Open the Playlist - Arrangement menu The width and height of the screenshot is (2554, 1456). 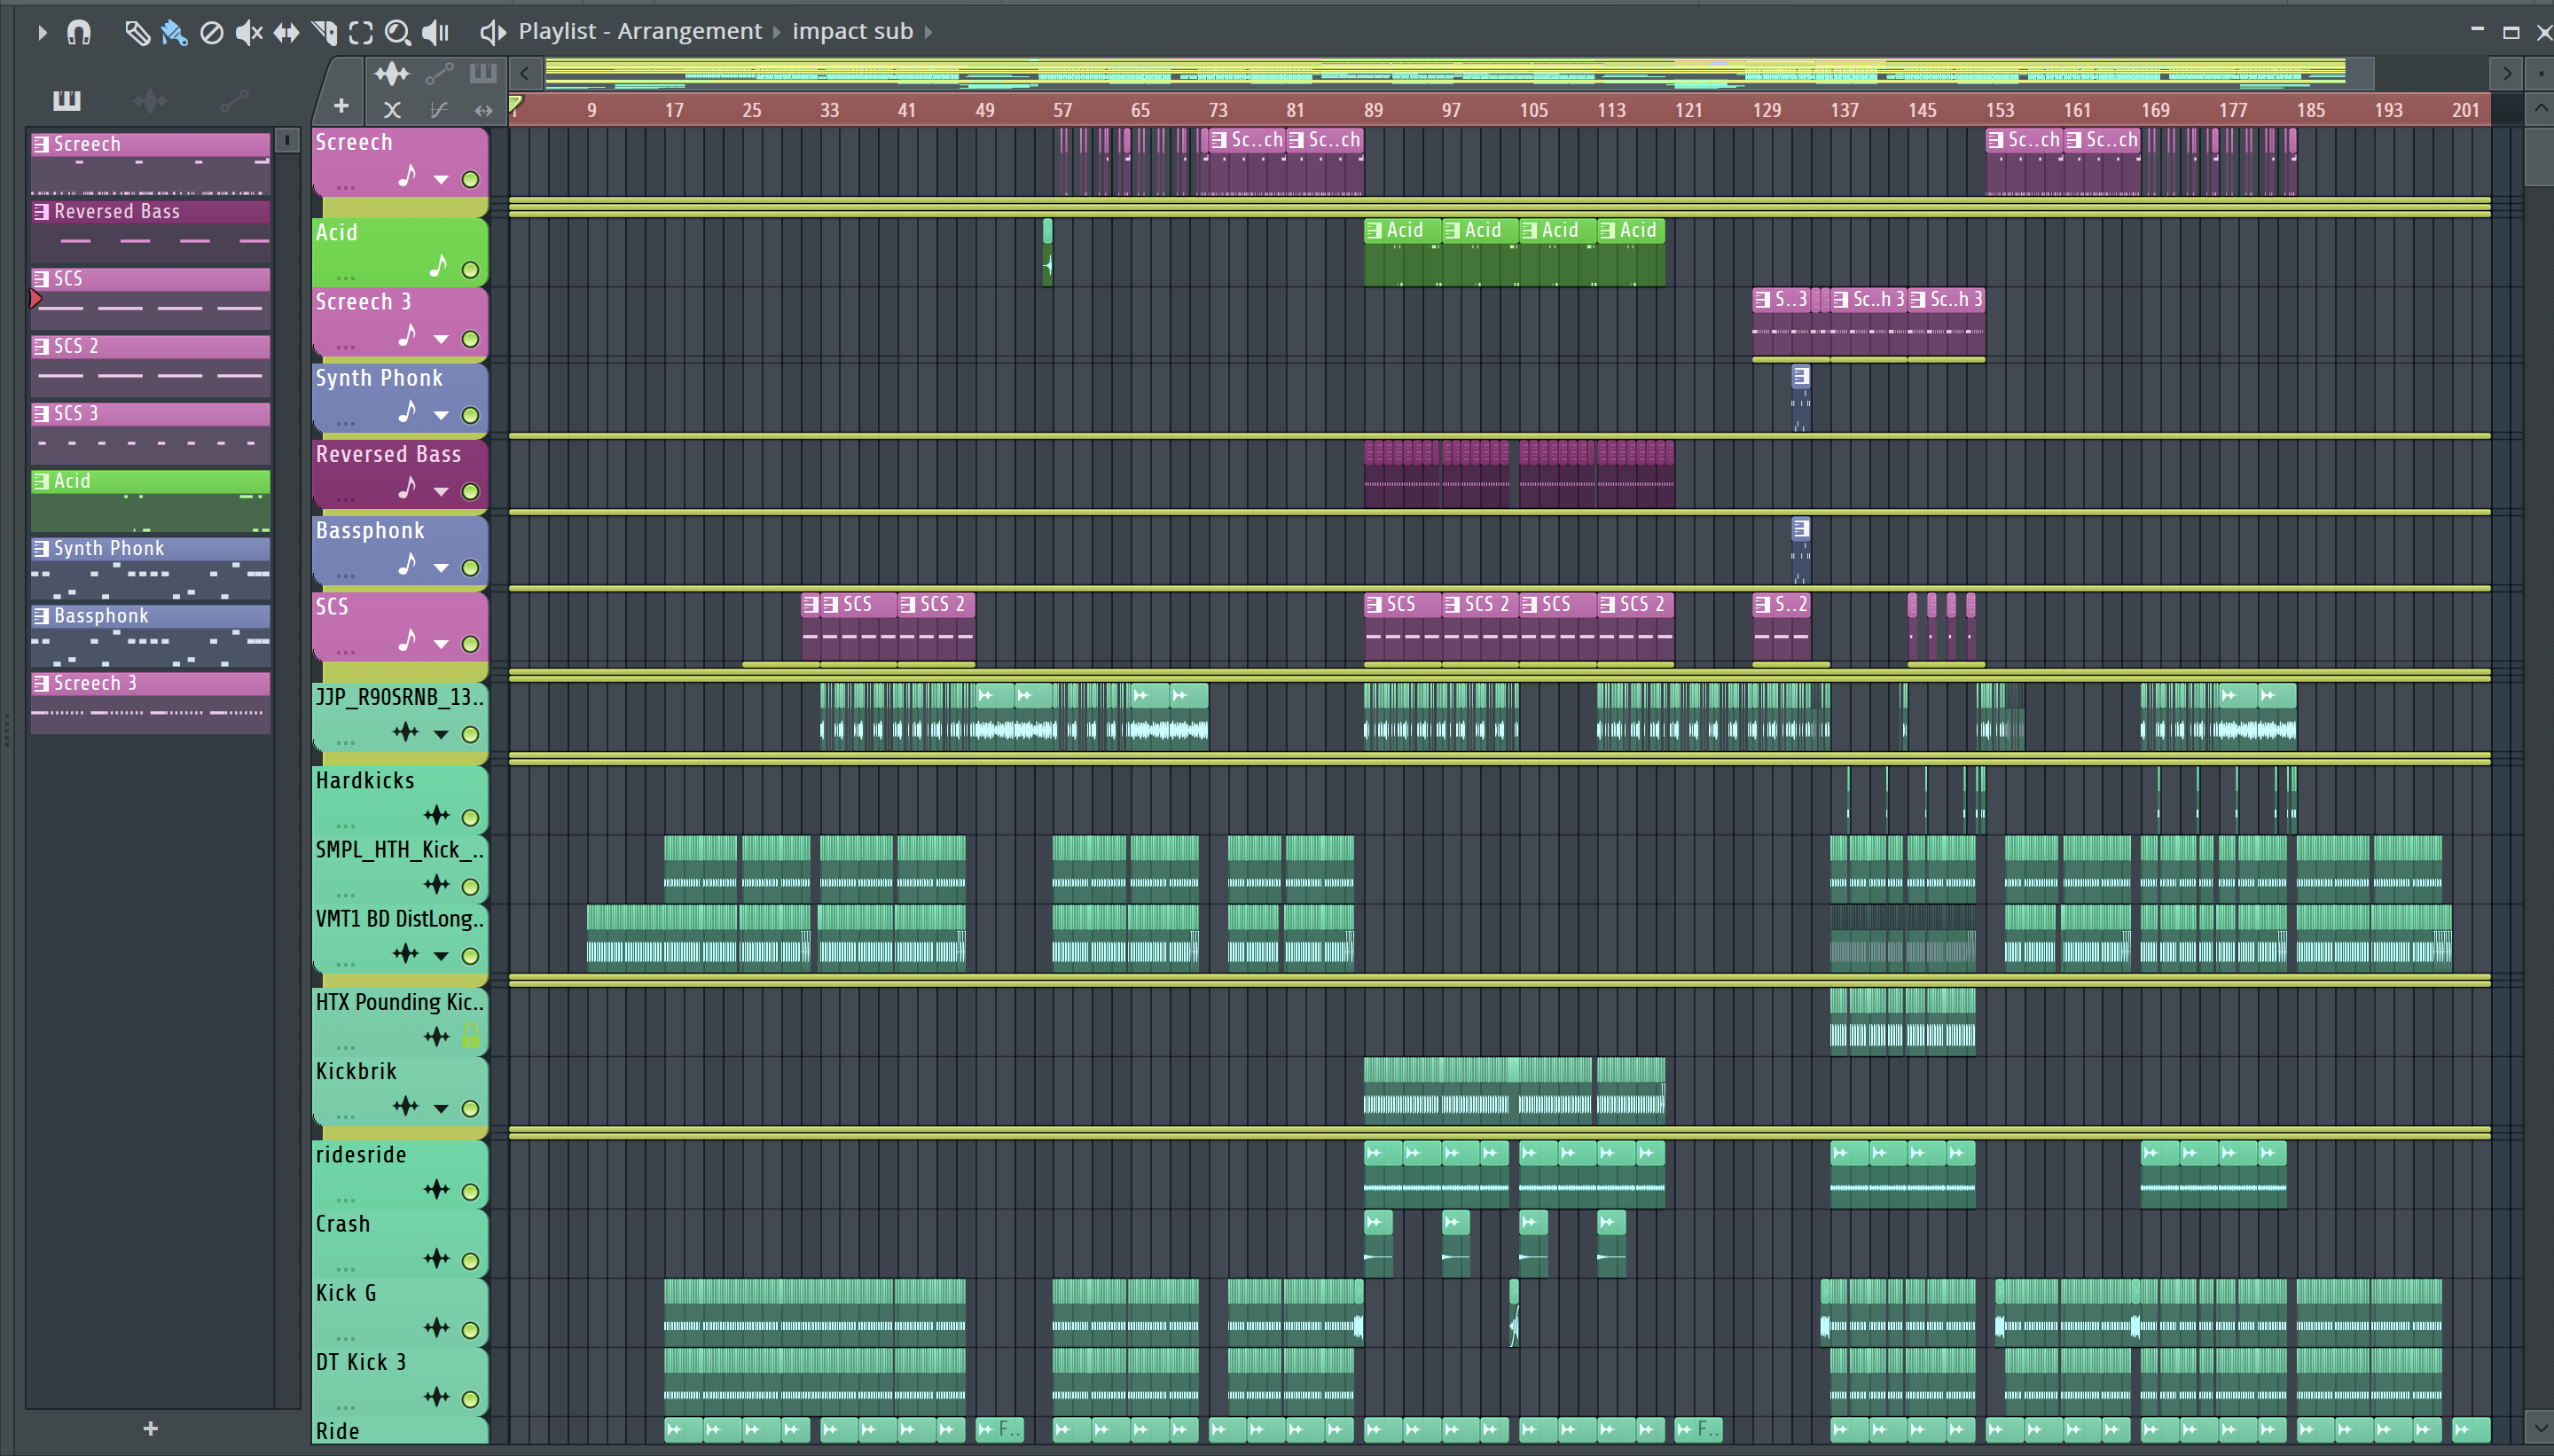640,31
